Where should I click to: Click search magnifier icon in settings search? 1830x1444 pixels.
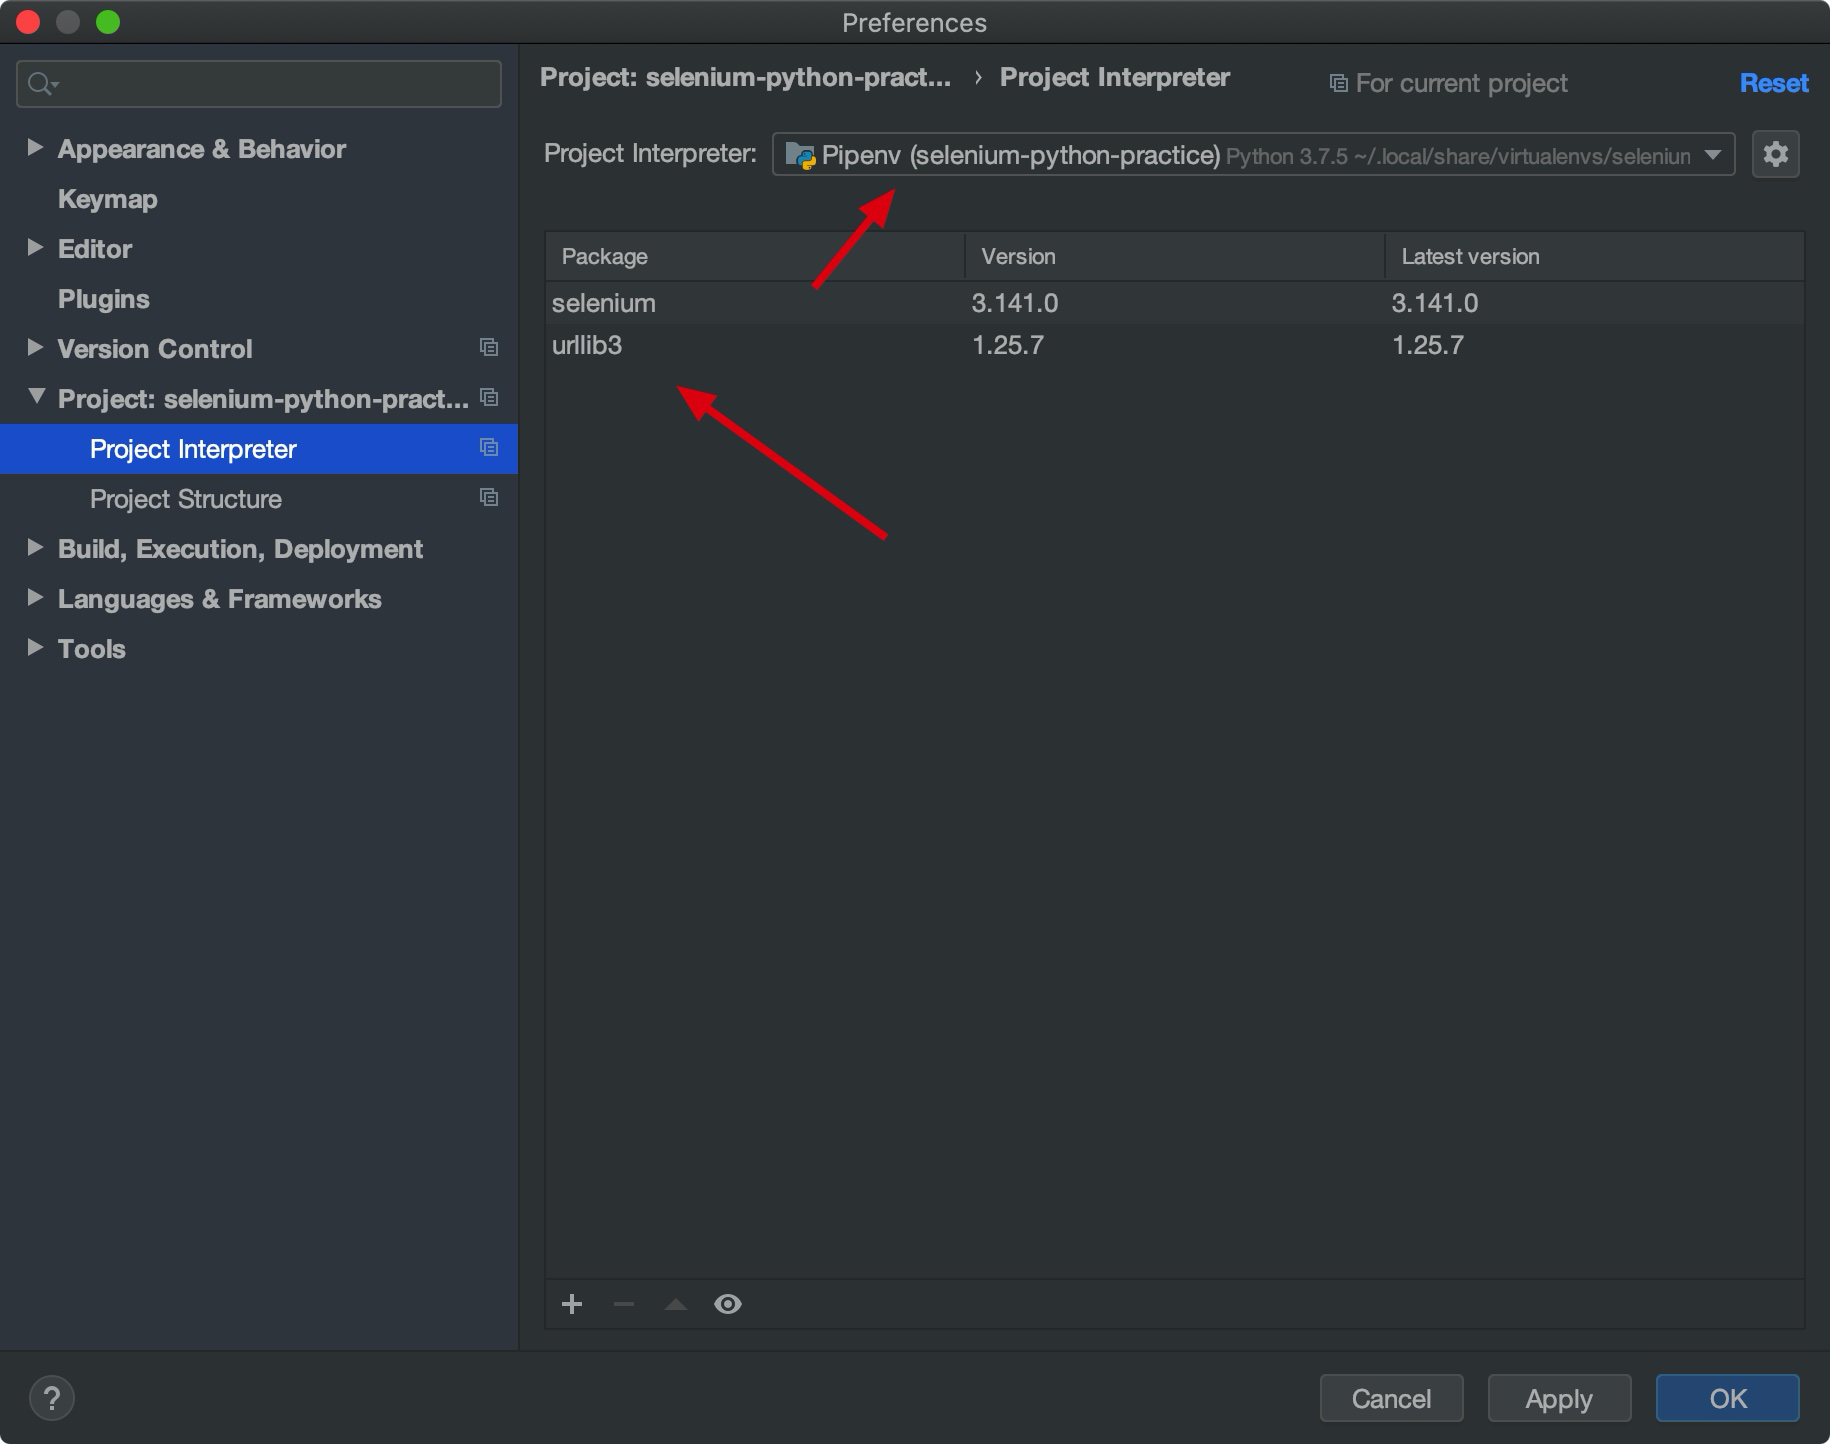click(41, 84)
